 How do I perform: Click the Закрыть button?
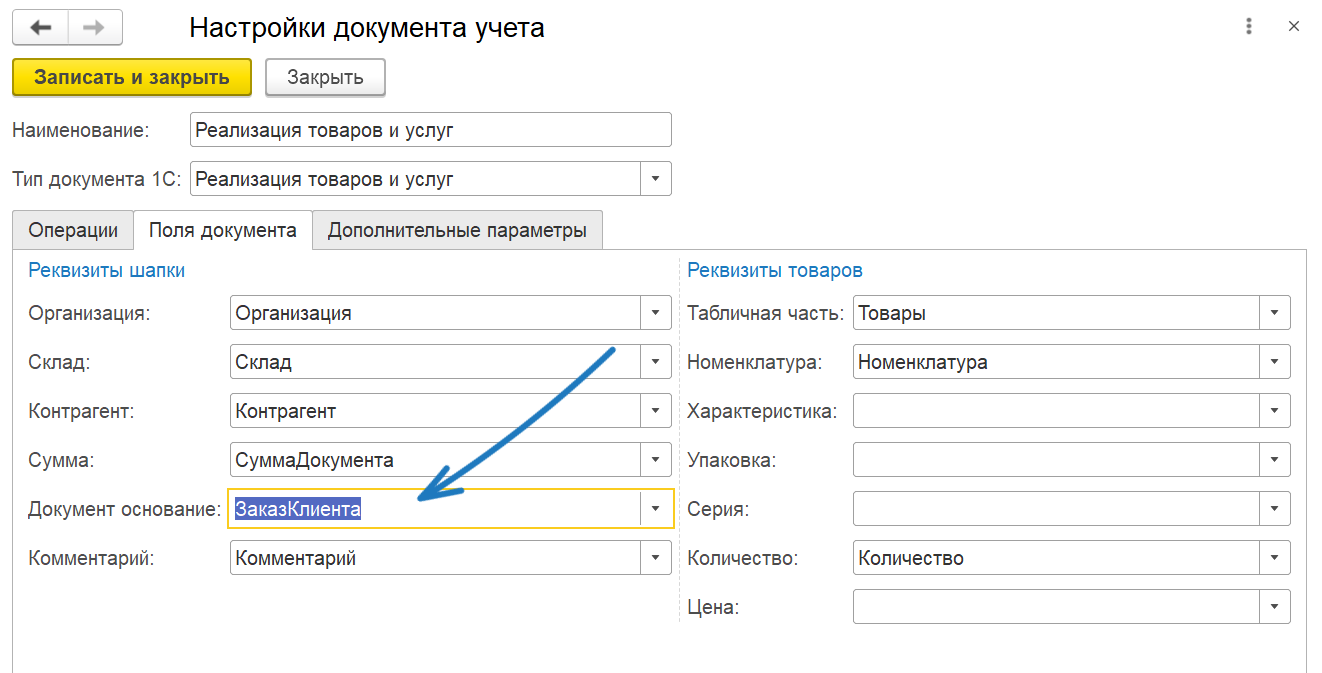click(x=325, y=77)
